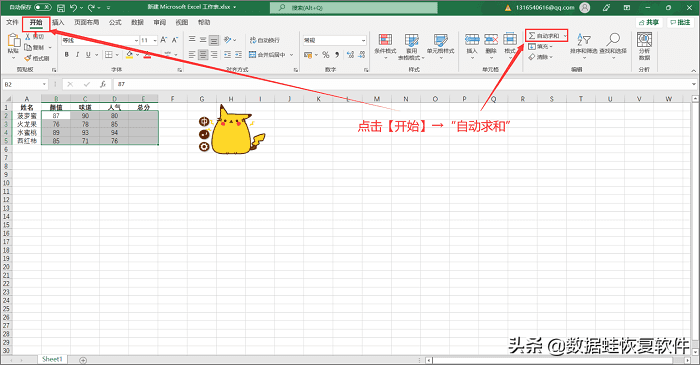Viewport: 700px width, 365px height.
Task: Toggle Underline formatting
Action: coord(88,54)
